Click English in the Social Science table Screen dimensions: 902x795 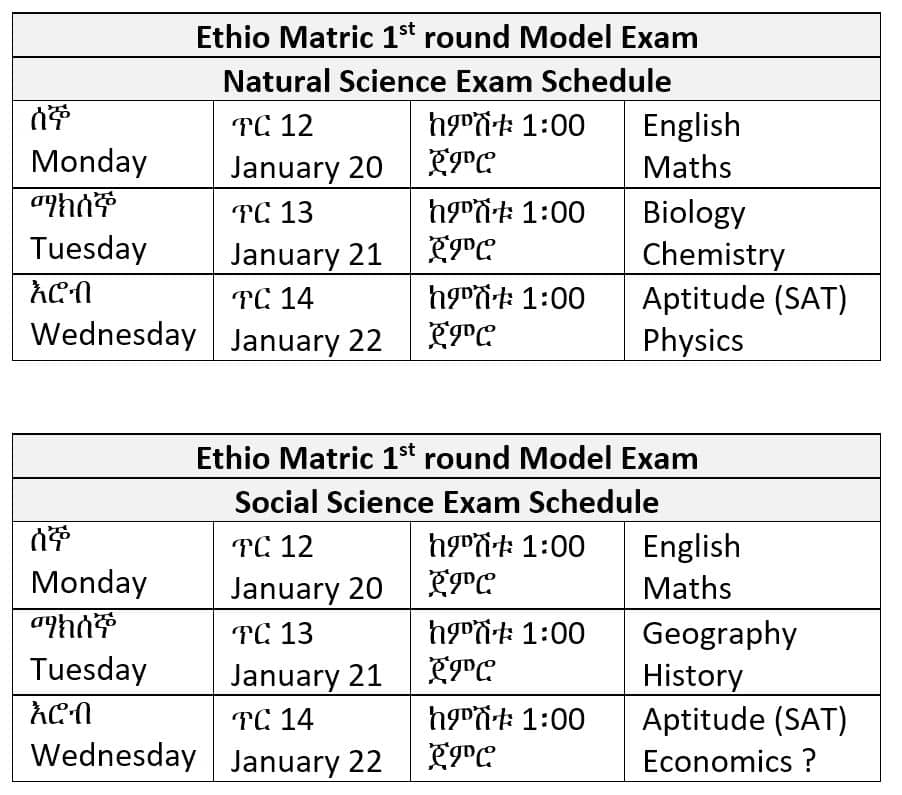point(691,547)
